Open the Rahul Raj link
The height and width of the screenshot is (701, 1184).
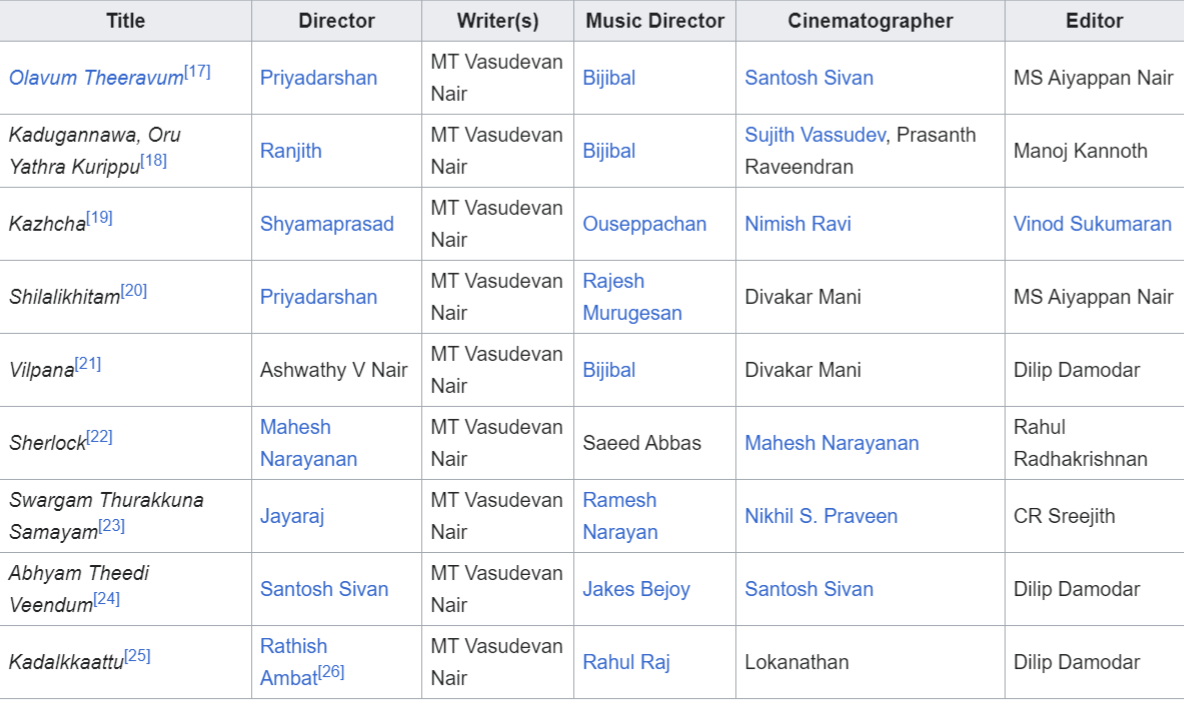(626, 662)
